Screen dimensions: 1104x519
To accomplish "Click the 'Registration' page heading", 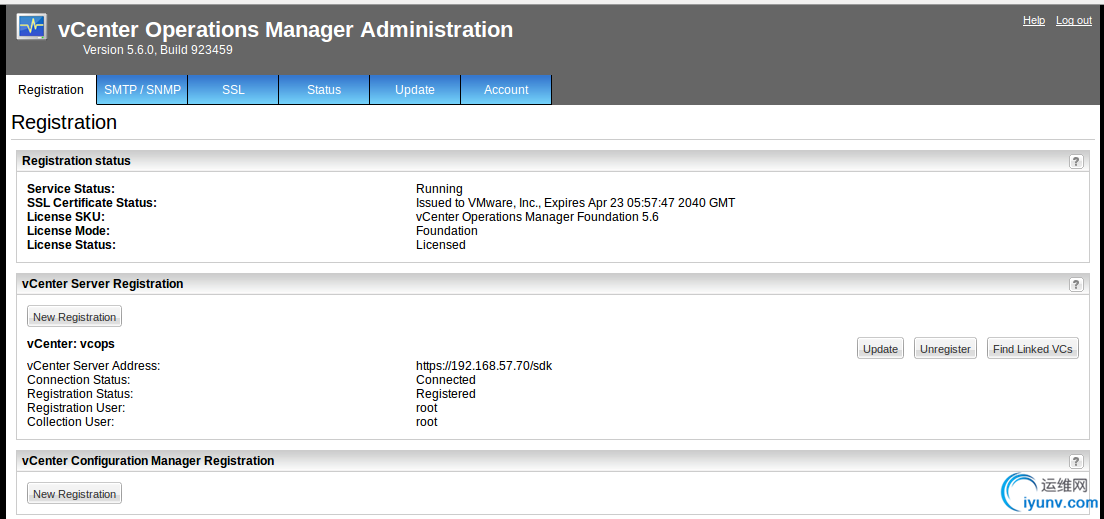I will point(64,123).
